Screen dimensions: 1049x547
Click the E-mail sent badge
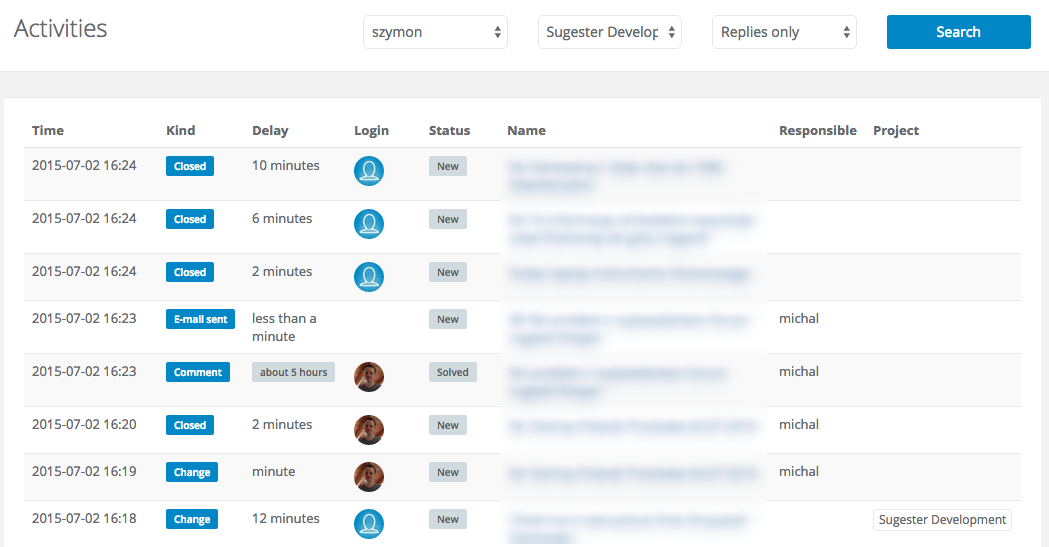[201, 320]
